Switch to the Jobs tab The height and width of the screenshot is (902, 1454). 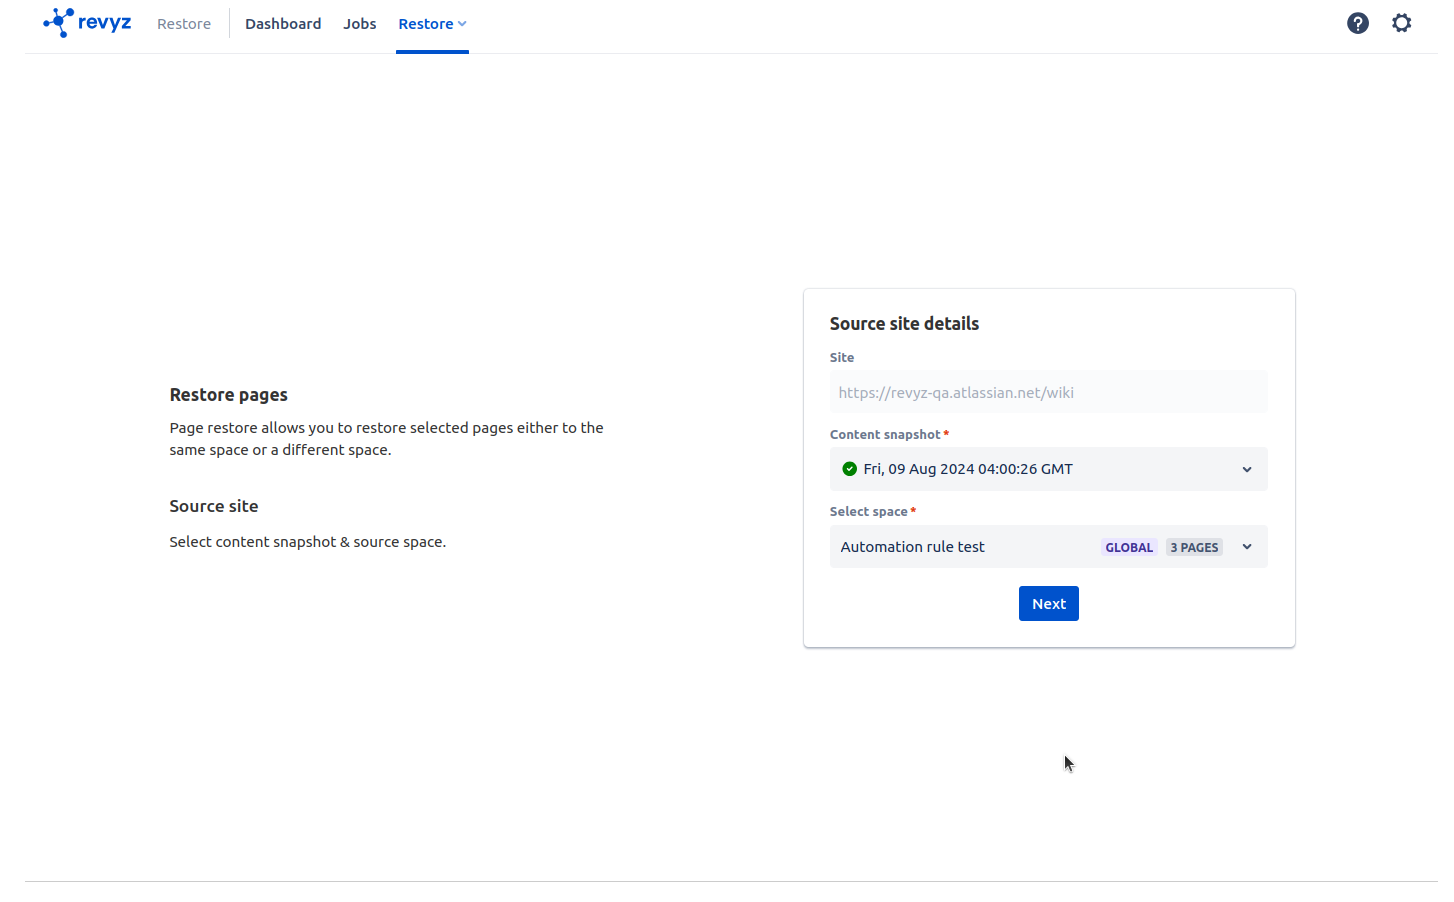tap(359, 24)
